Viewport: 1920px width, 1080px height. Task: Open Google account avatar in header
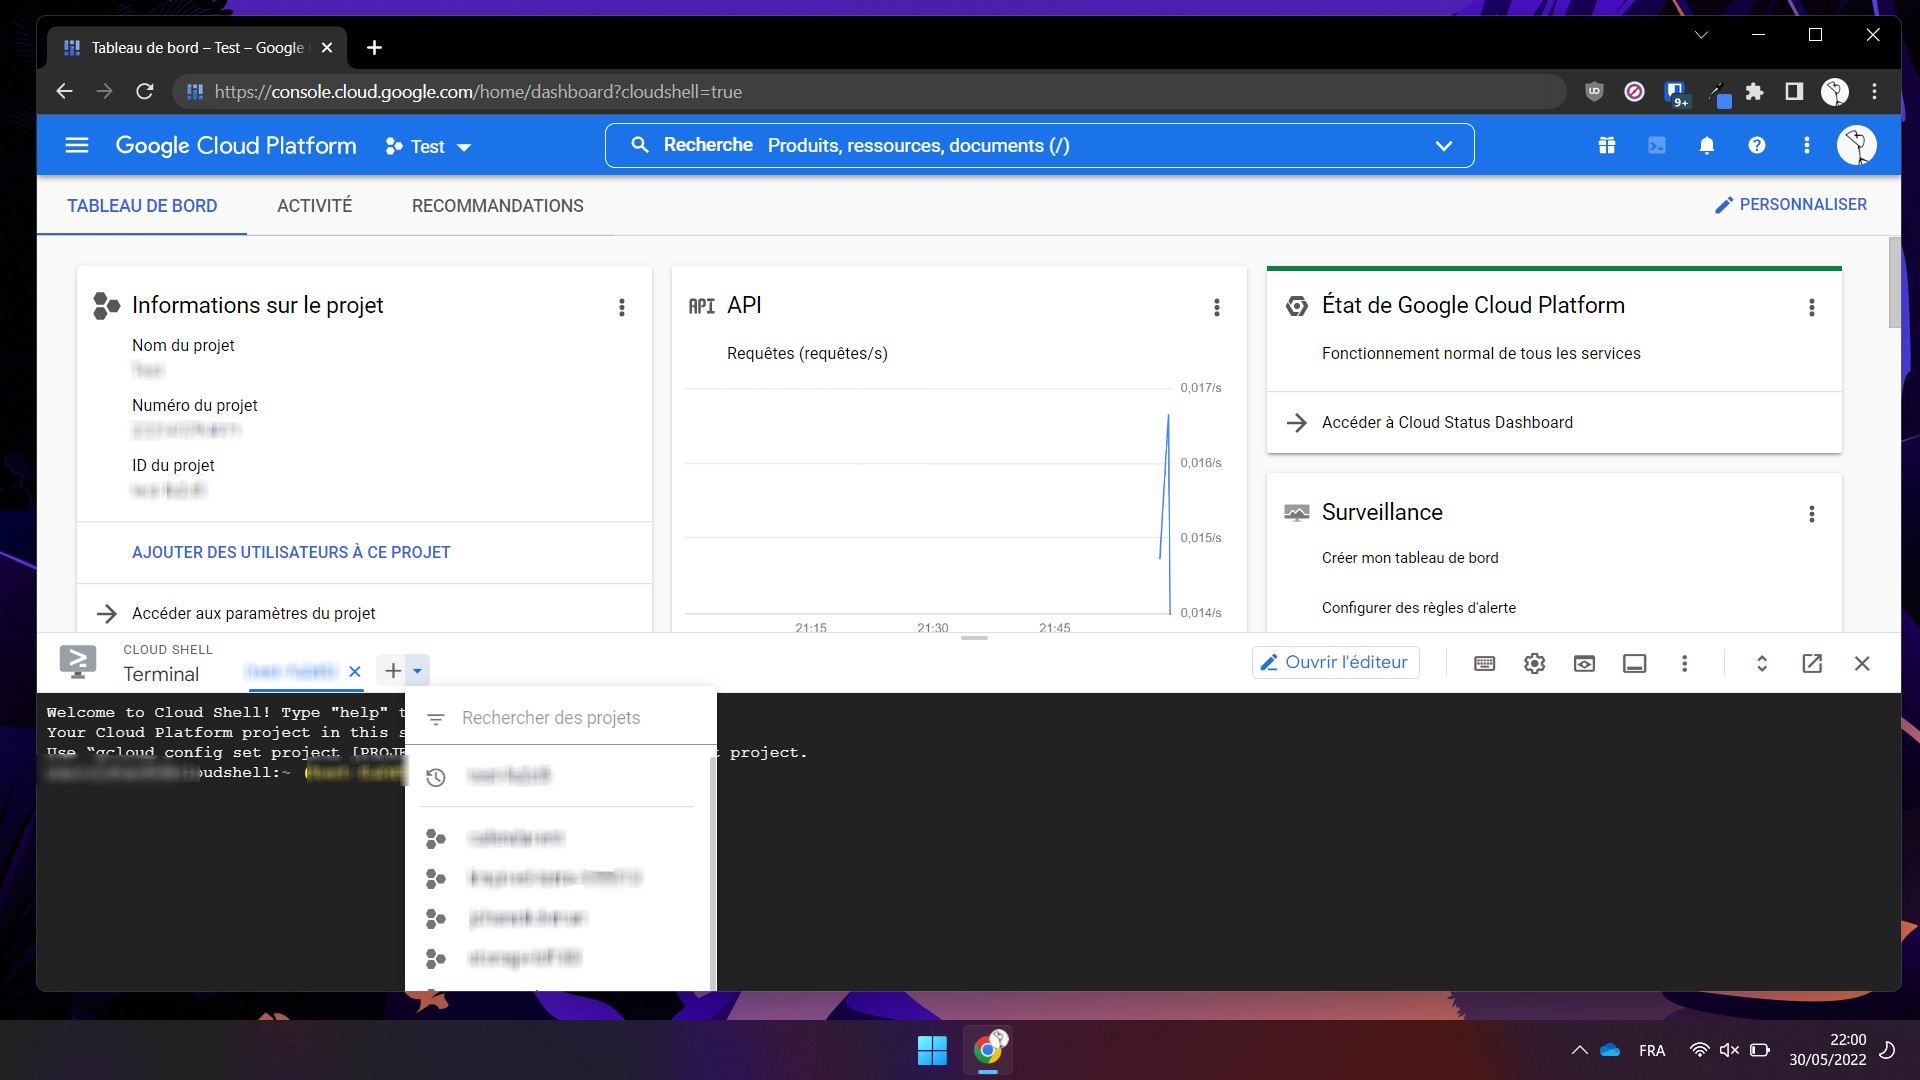point(1857,146)
